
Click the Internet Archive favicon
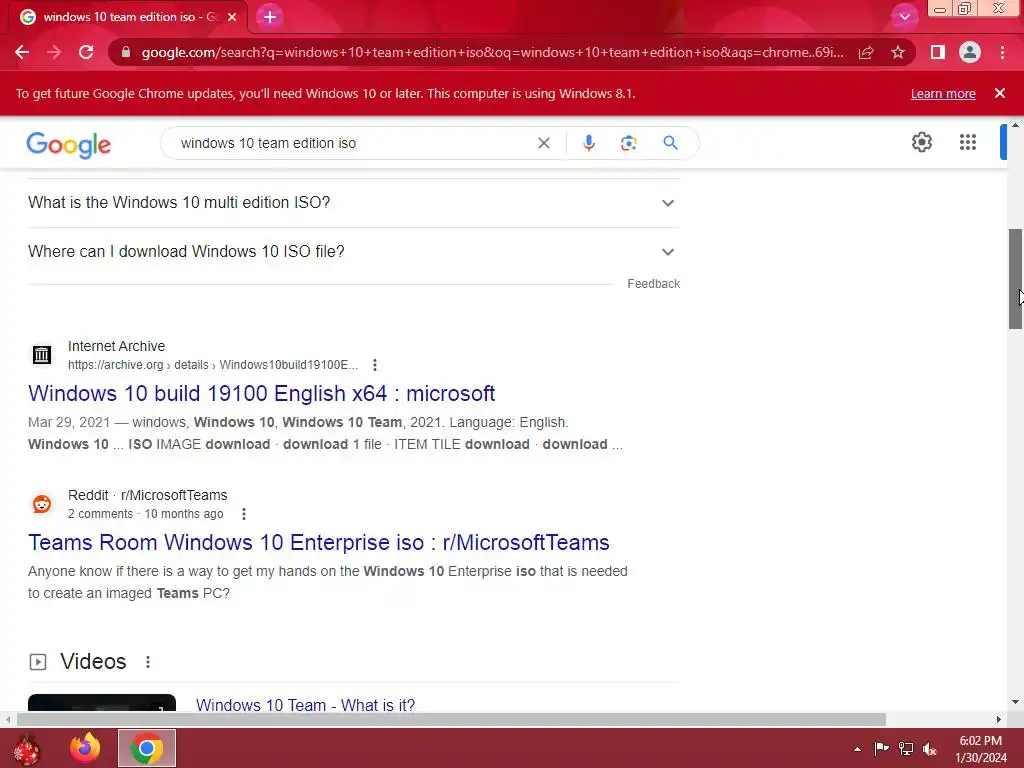(42, 355)
